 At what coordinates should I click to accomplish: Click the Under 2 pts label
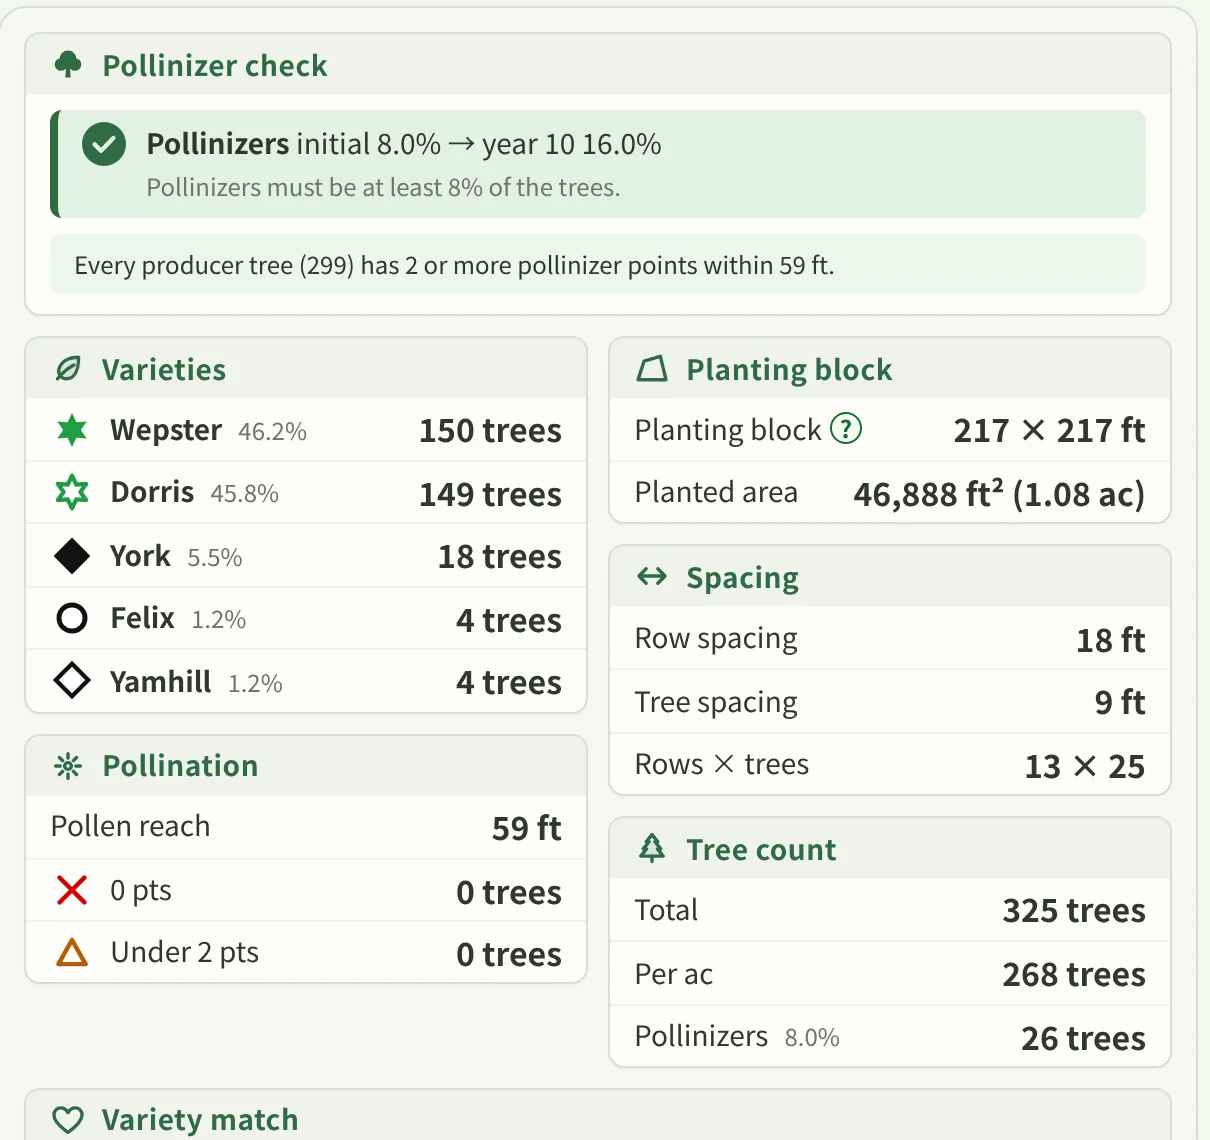point(185,953)
